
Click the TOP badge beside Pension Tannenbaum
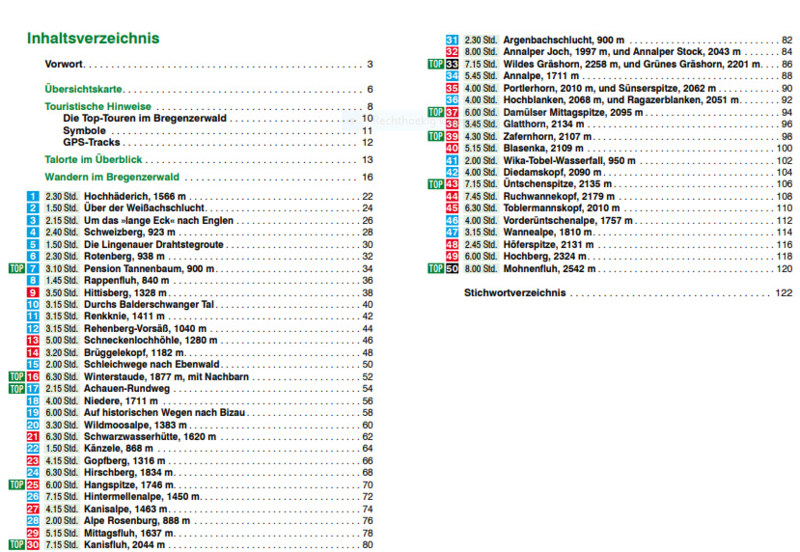pyautogui.click(x=17, y=268)
